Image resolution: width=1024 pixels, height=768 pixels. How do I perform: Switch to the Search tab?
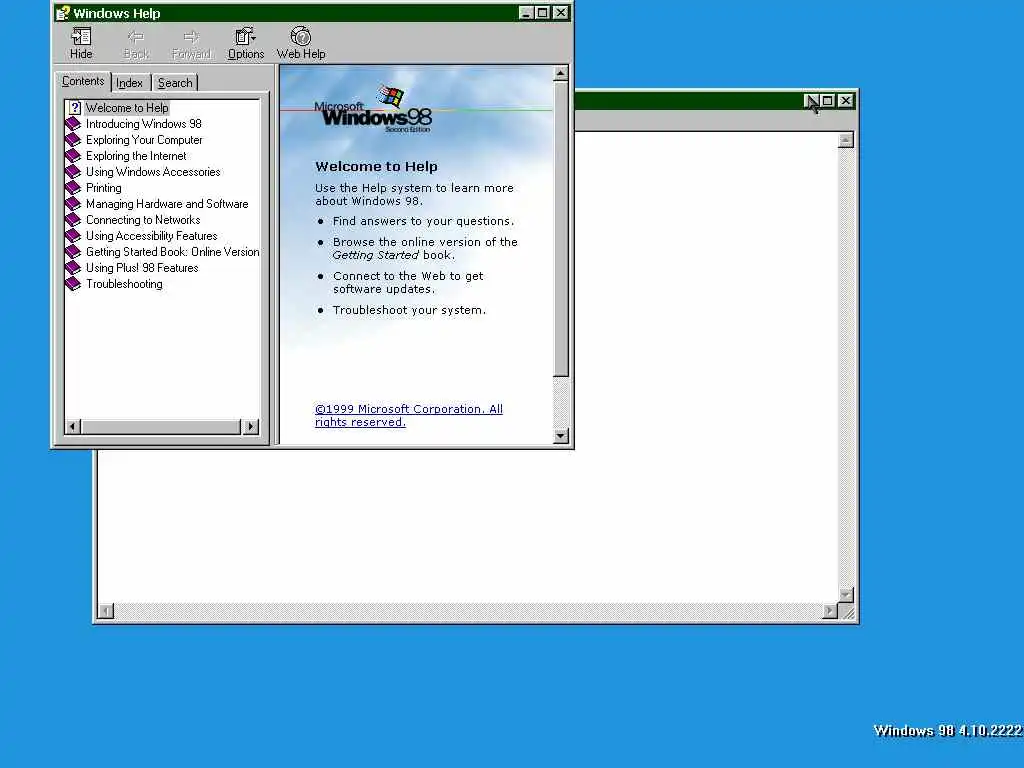pyautogui.click(x=175, y=83)
